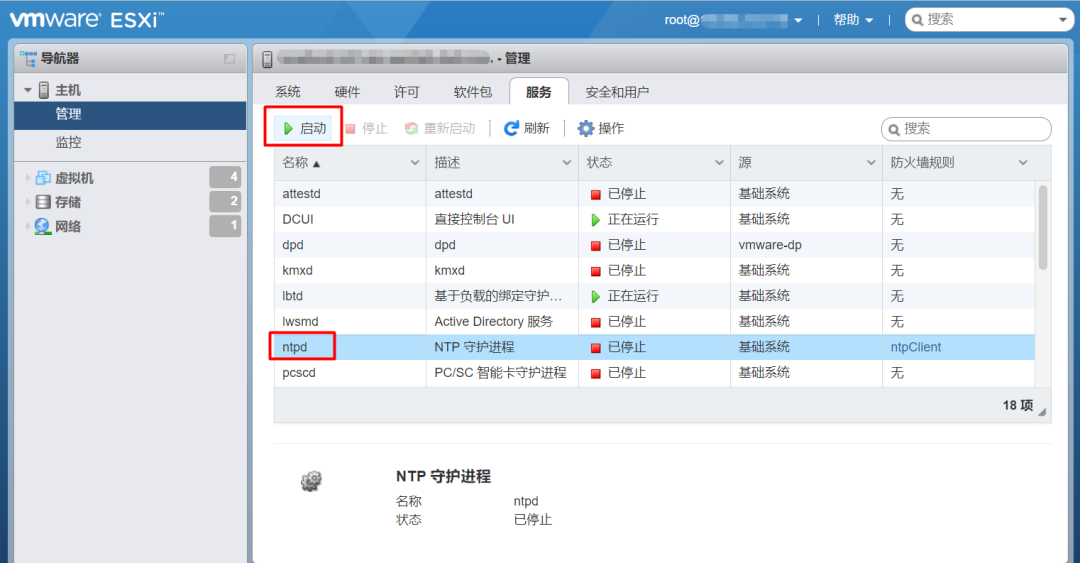
Task: Click the vmware-dp source cell
Action: pos(770,245)
